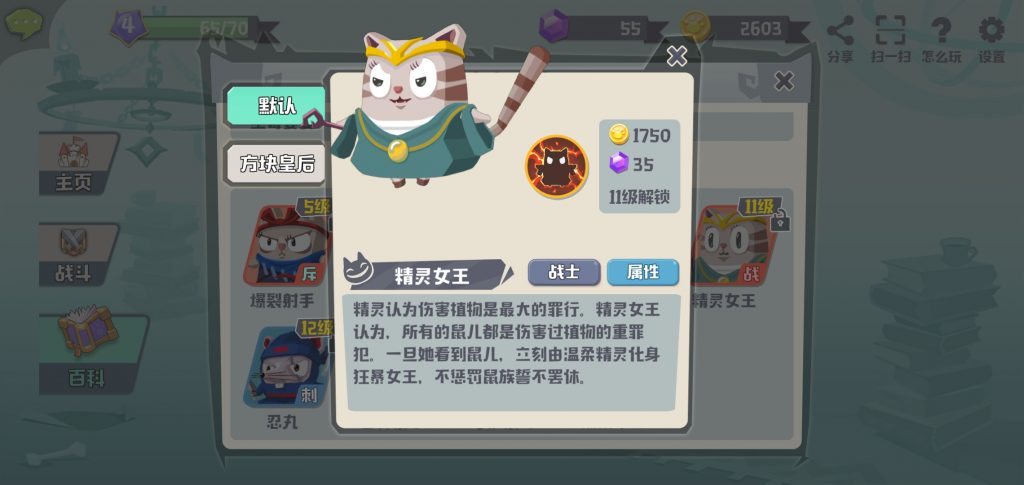Click the fiery cat skill icon
This screenshot has width=1024, height=485.
(x=556, y=166)
